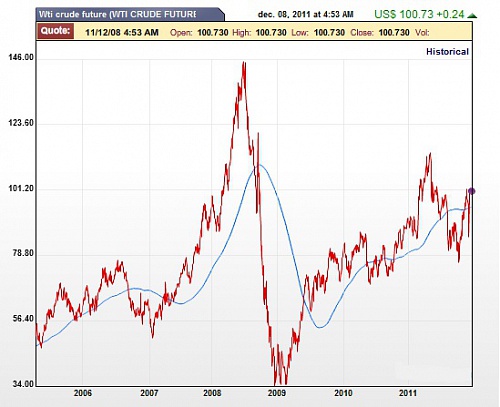Image resolution: width=500 pixels, height=407 pixels.
Task: Click the green up-arrow price change icon
Action: (x=472, y=15)
